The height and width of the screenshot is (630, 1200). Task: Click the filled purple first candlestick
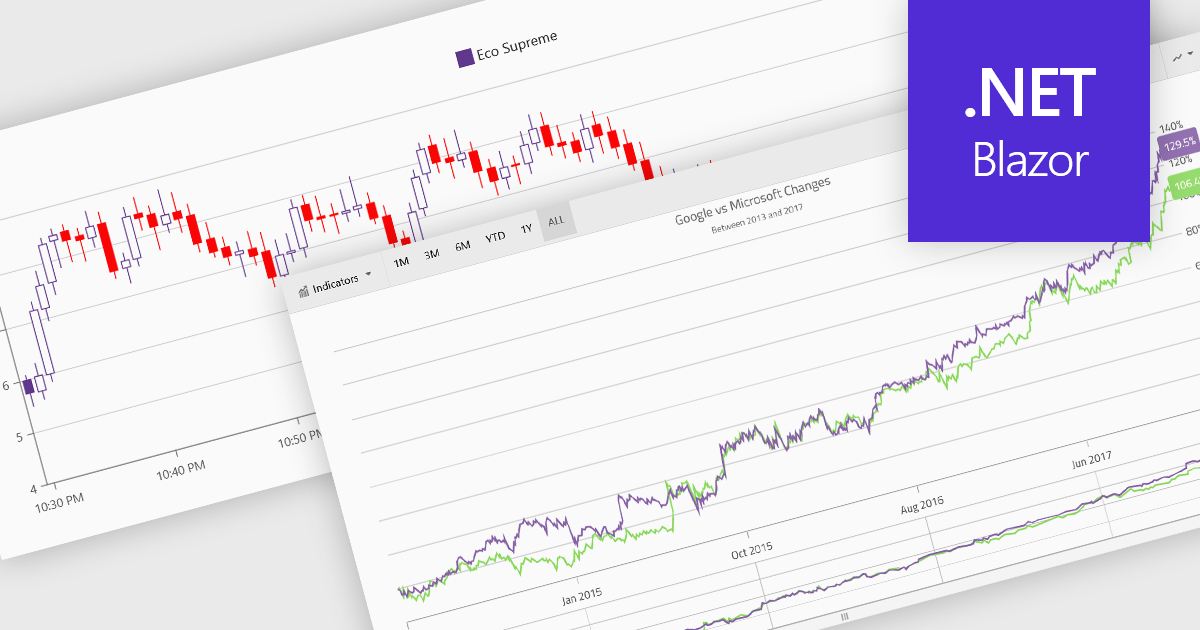[29, 386]
